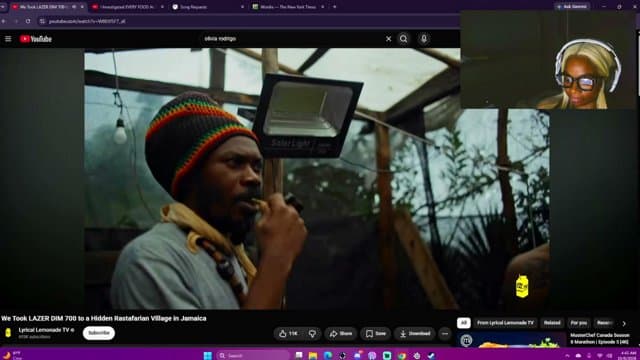Open the Lyrical Lemonade channel avatar
The height and width of the screenshot is (360, 640).
point(8,333)
